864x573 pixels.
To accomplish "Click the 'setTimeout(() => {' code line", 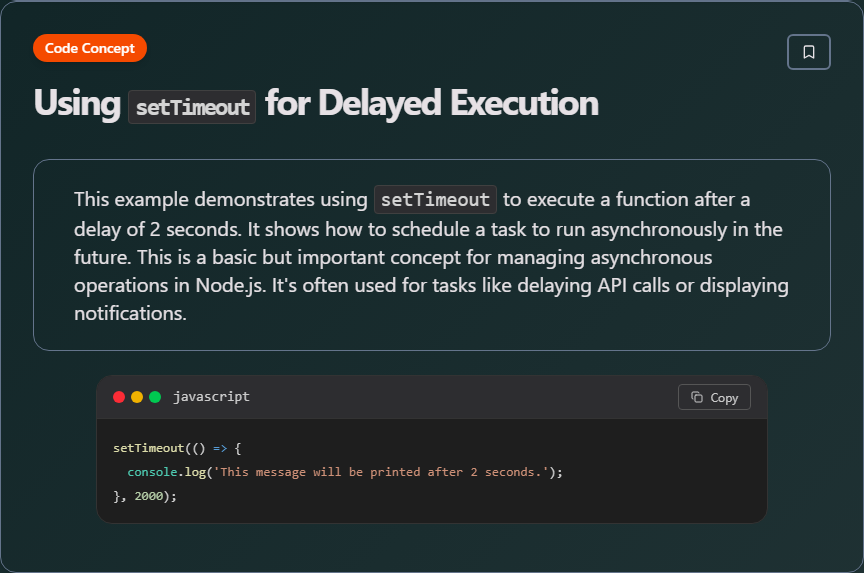I will [177, 448].
